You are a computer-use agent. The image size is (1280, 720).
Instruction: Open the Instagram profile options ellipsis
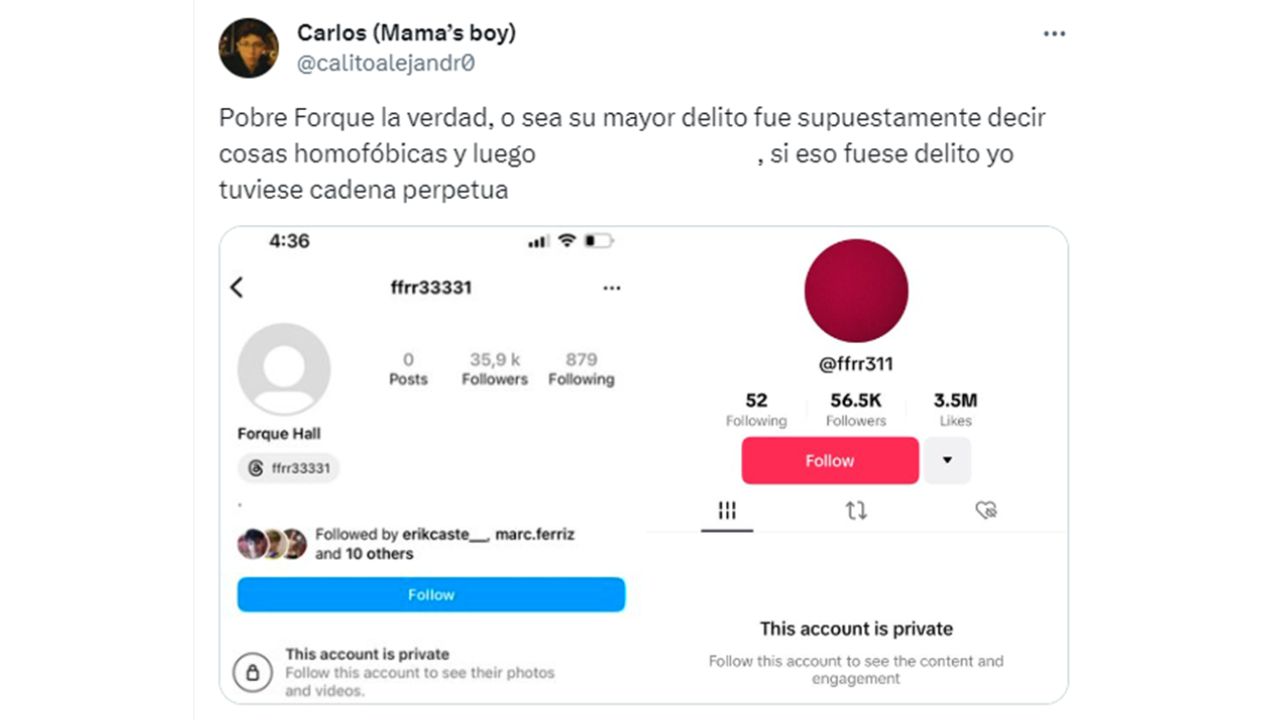[612, 287]
